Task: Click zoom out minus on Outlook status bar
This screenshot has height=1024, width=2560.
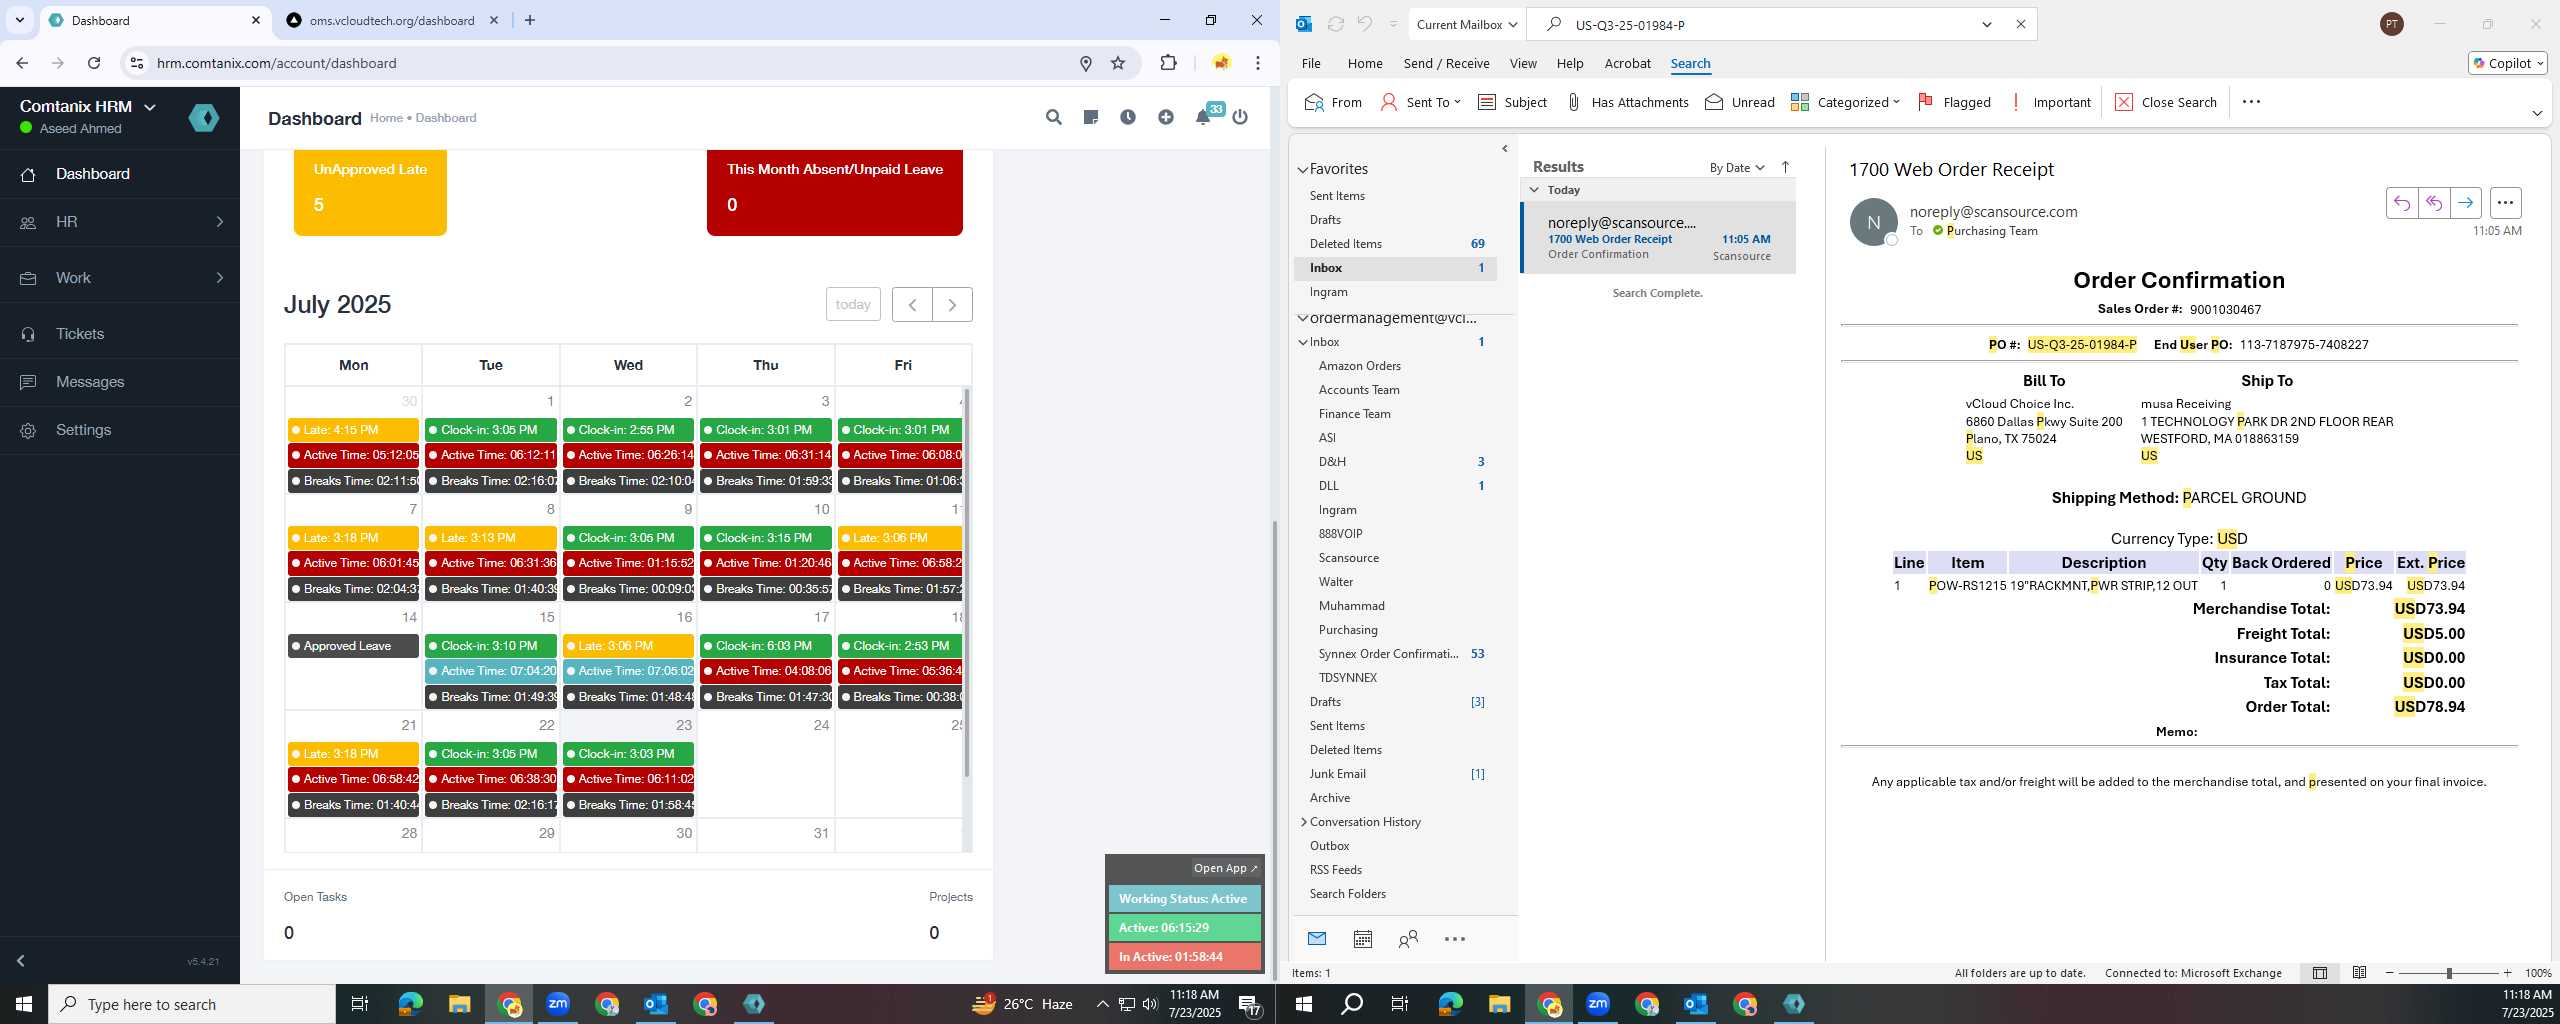Action: click(2390, 973)
